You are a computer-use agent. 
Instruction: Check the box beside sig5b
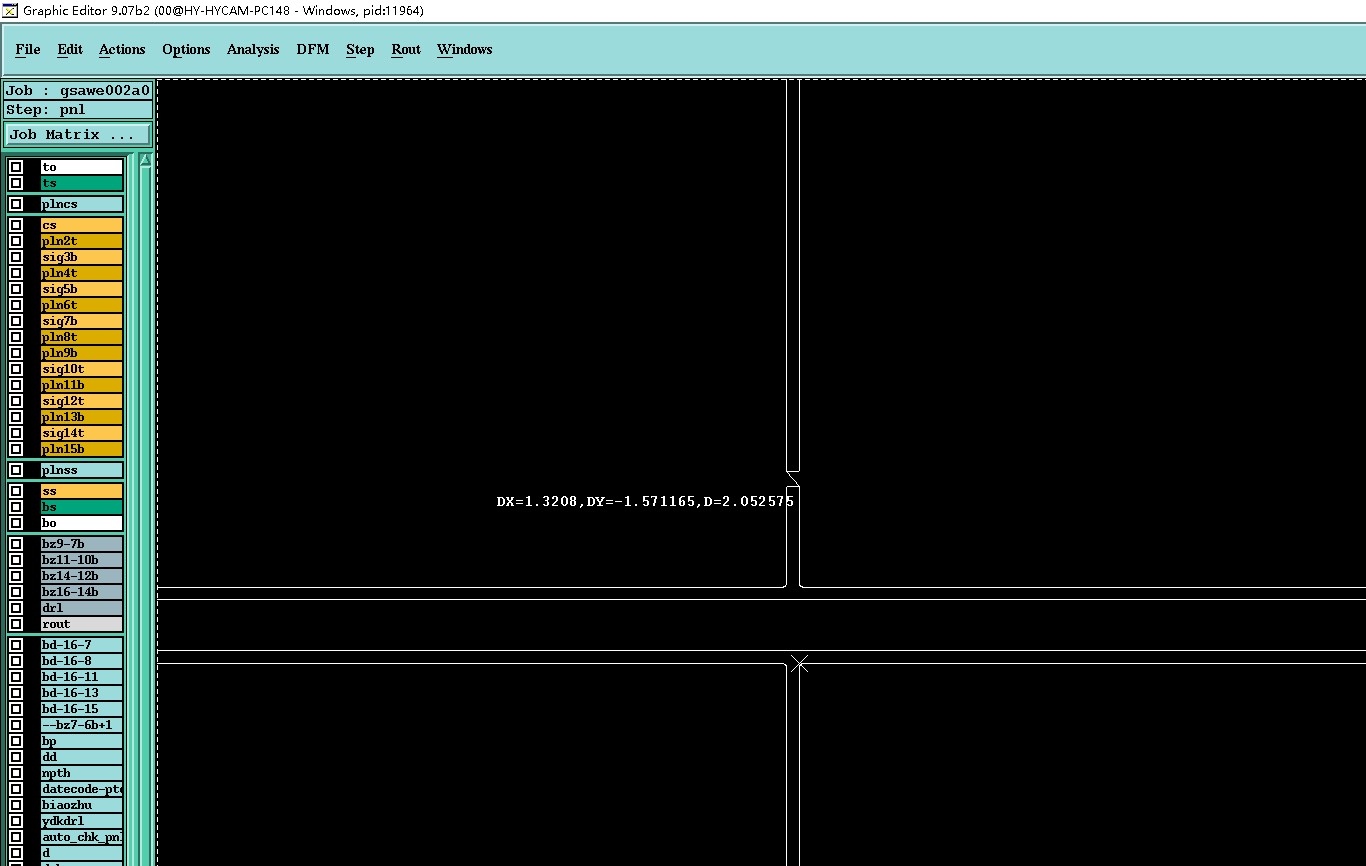click(16, 289)
